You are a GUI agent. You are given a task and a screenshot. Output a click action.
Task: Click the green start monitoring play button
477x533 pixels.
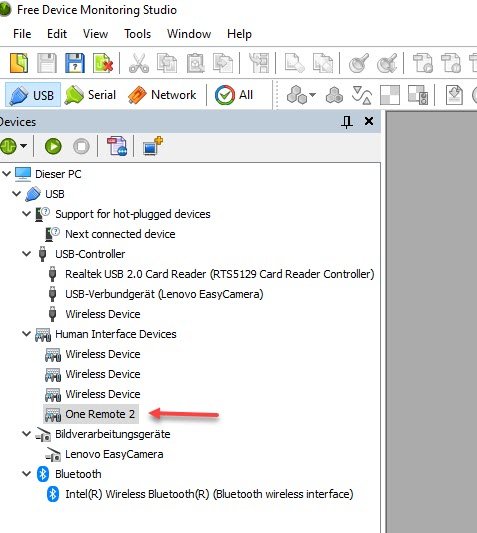point(53,147)
